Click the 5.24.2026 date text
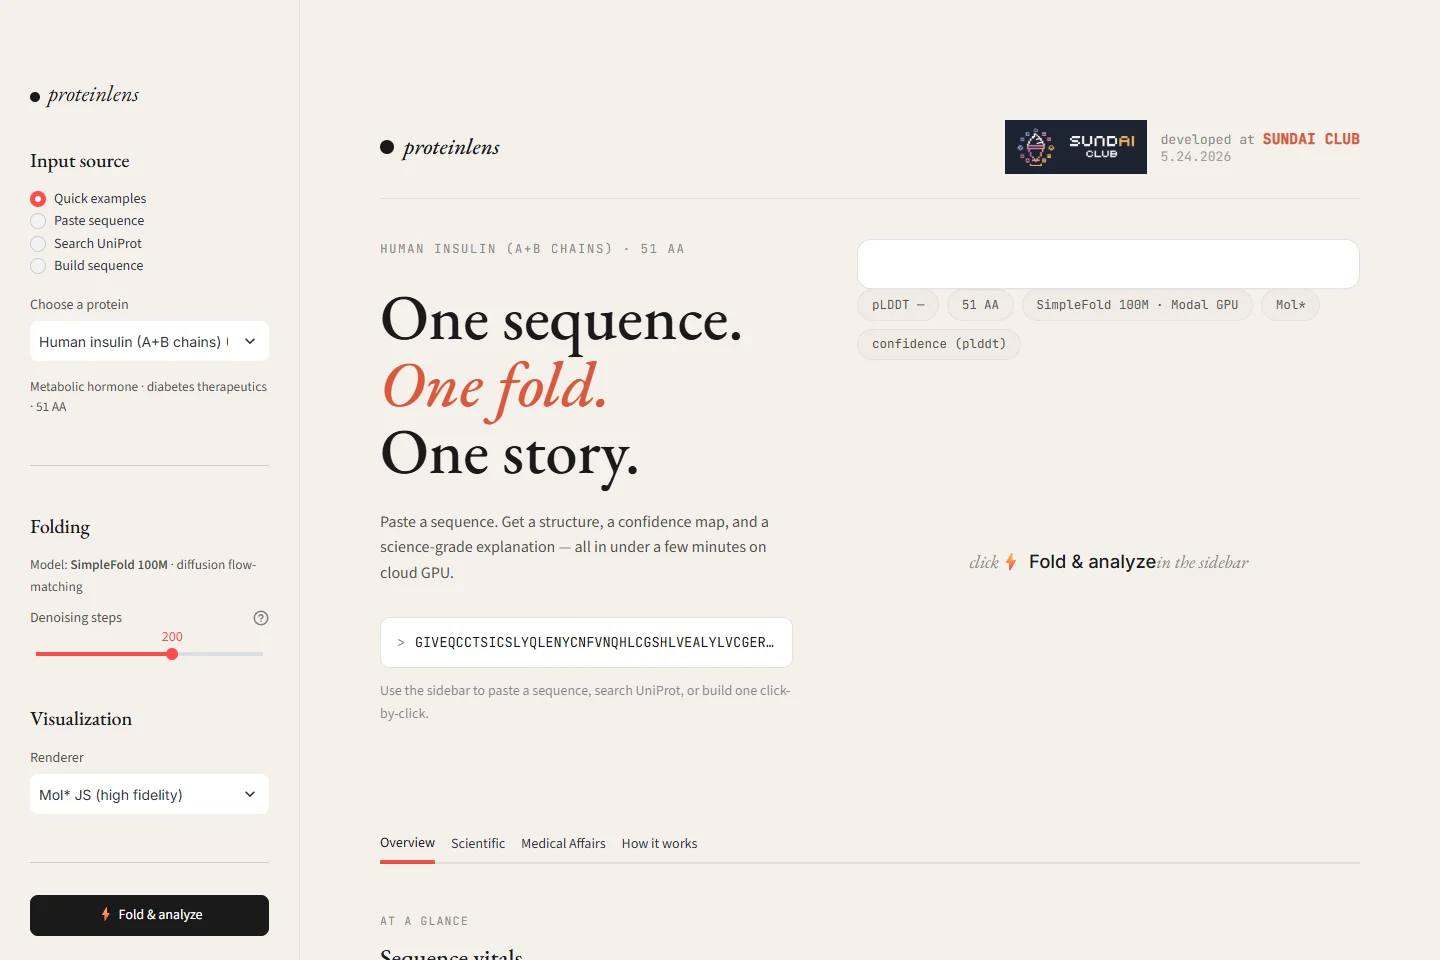Image resolution: width=1440 pixels, height=960 pixels. click(1196, 157)
